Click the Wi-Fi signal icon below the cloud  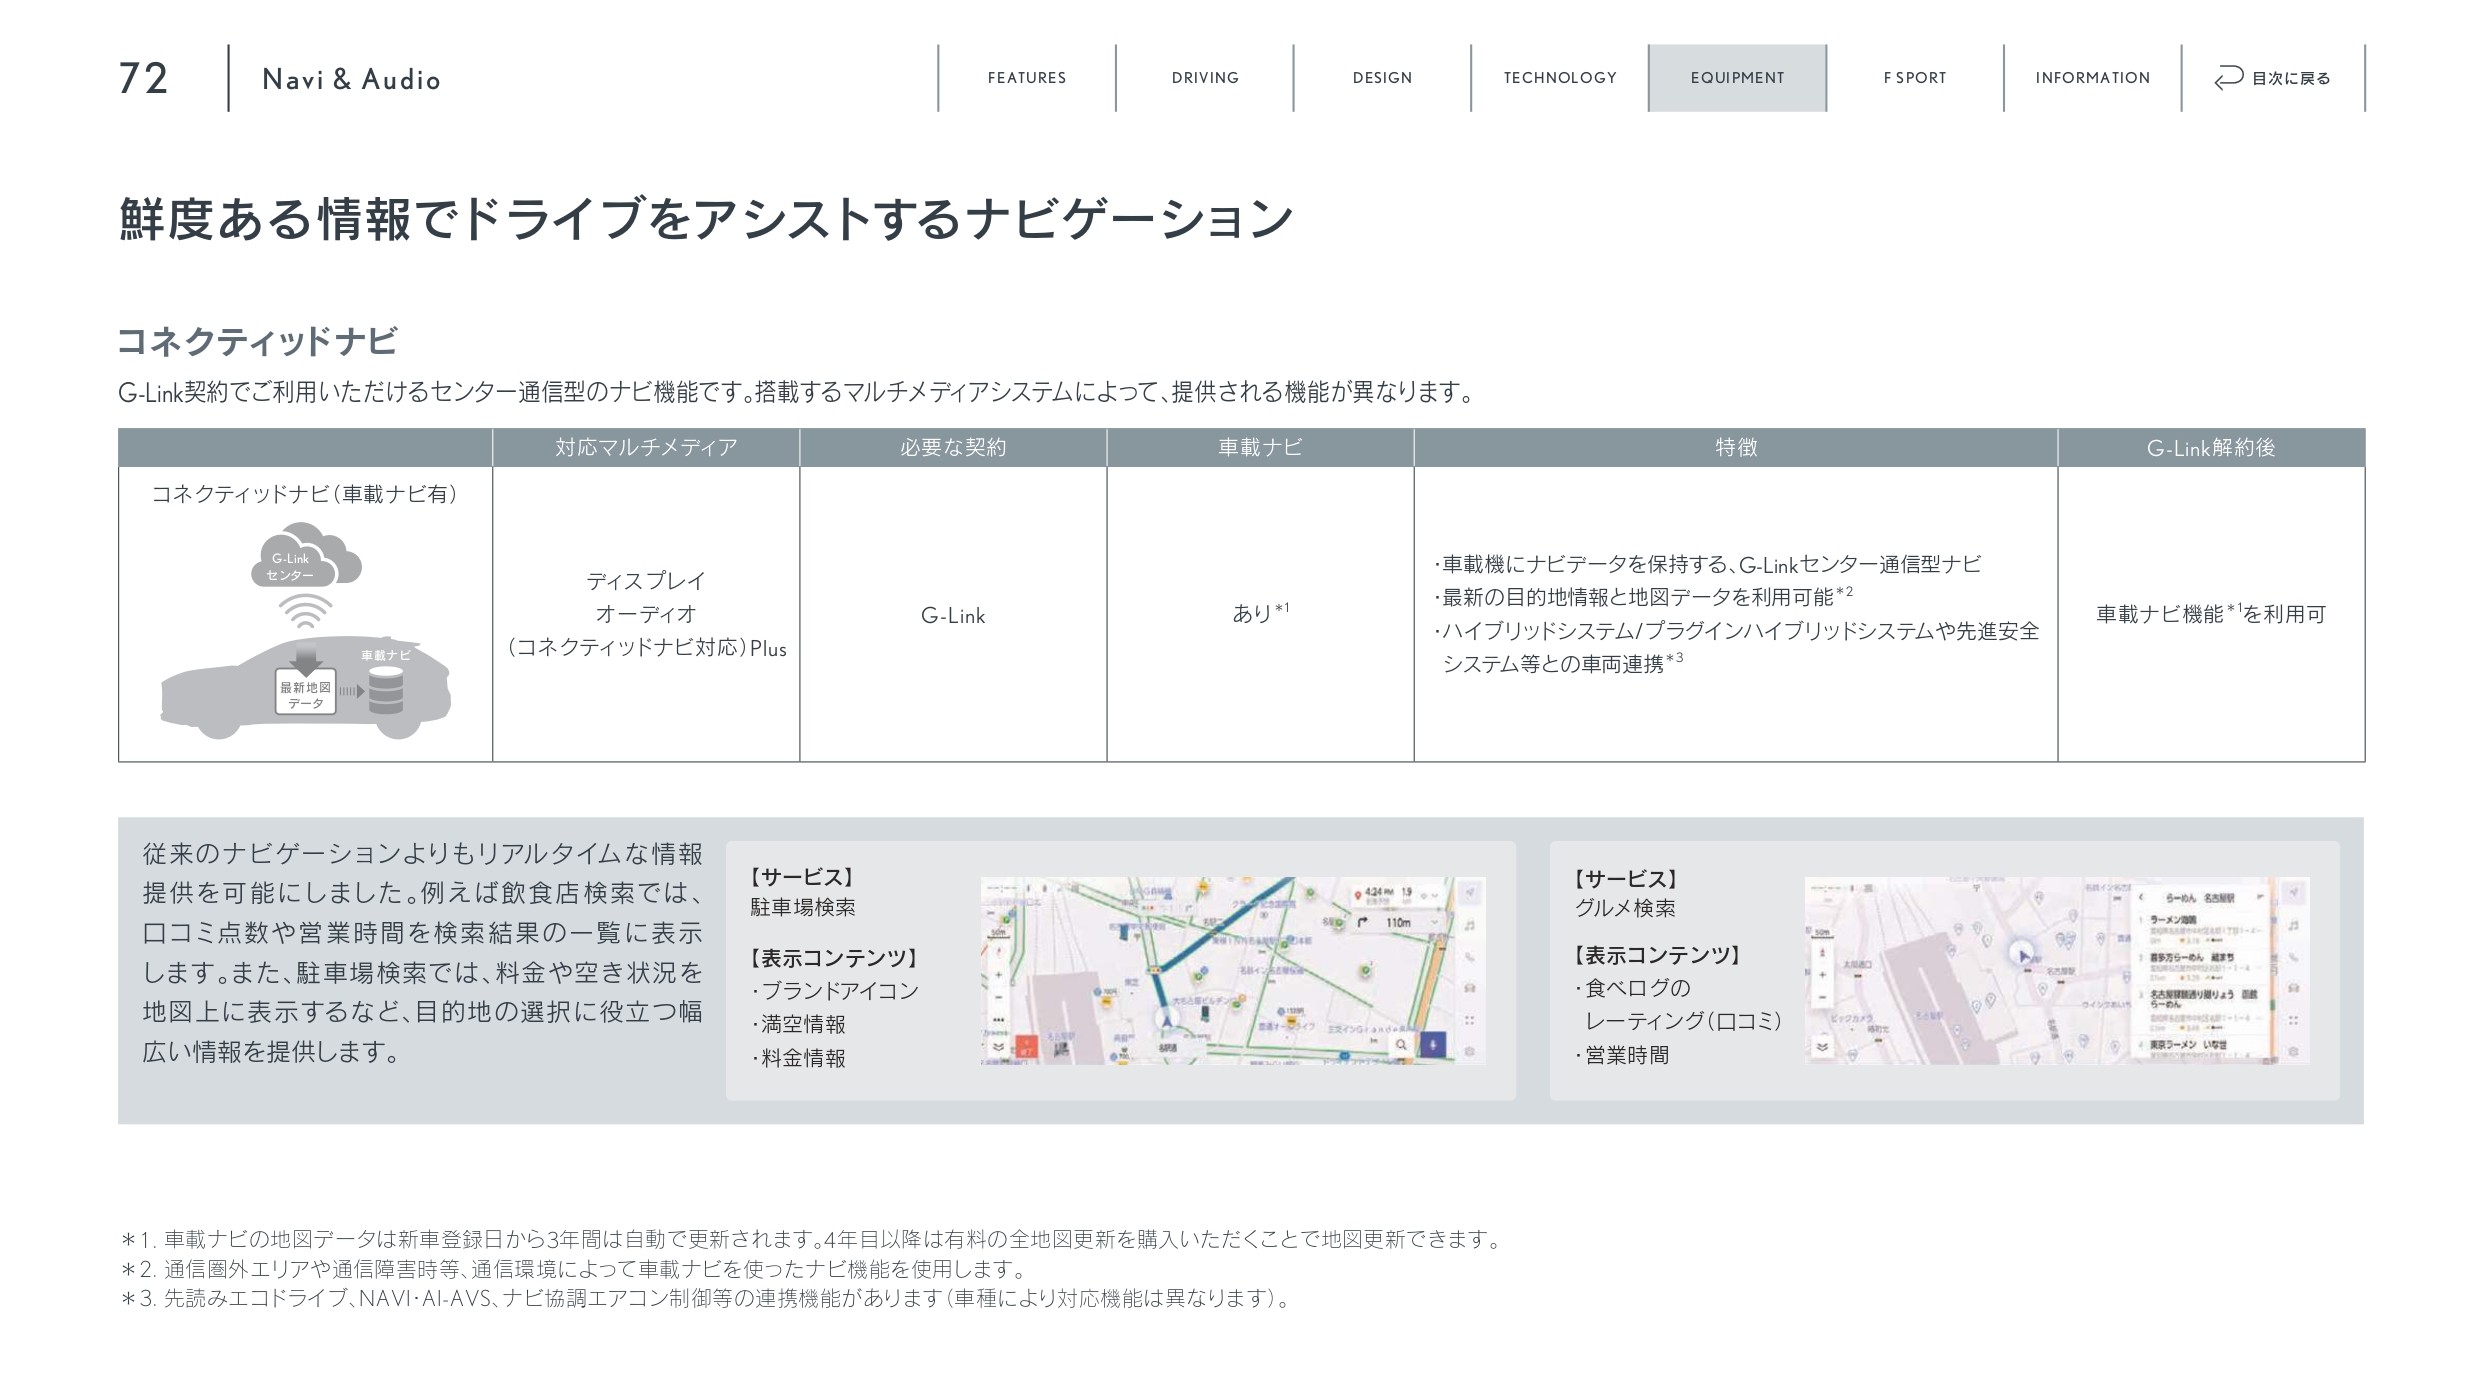click(305, 610)
